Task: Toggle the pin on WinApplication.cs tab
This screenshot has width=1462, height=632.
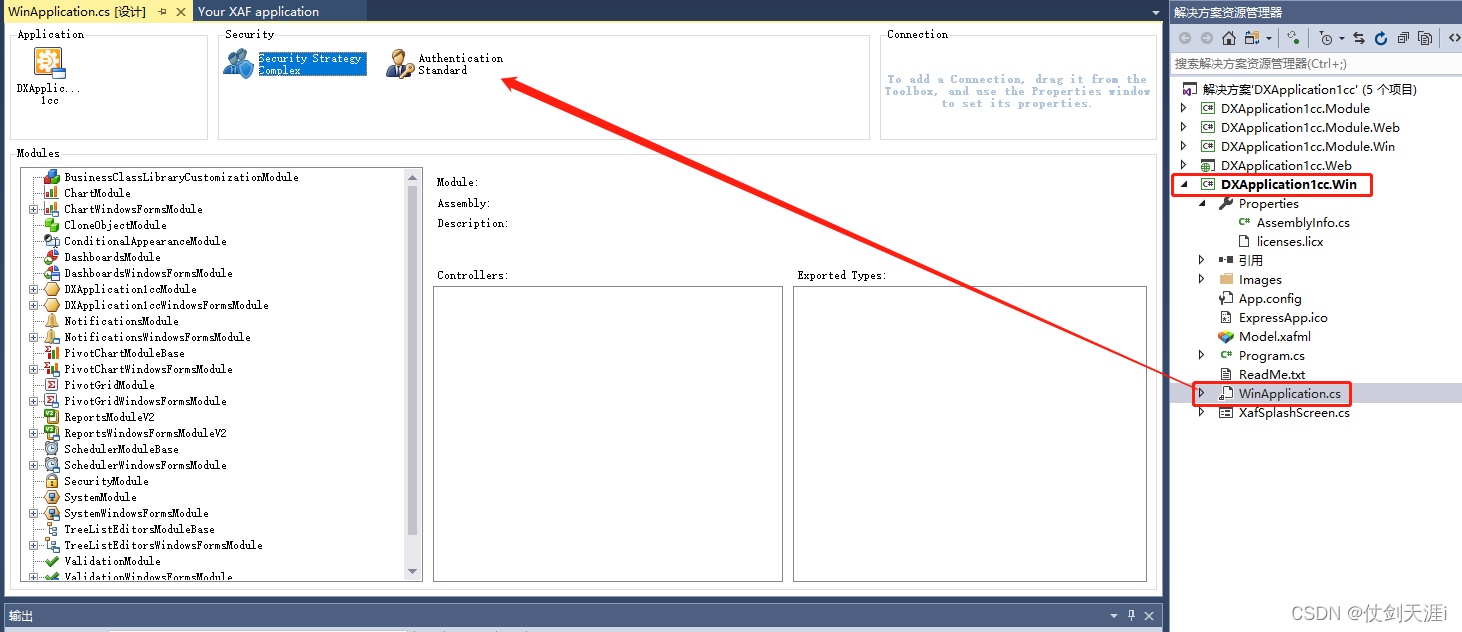Action: 163,12
